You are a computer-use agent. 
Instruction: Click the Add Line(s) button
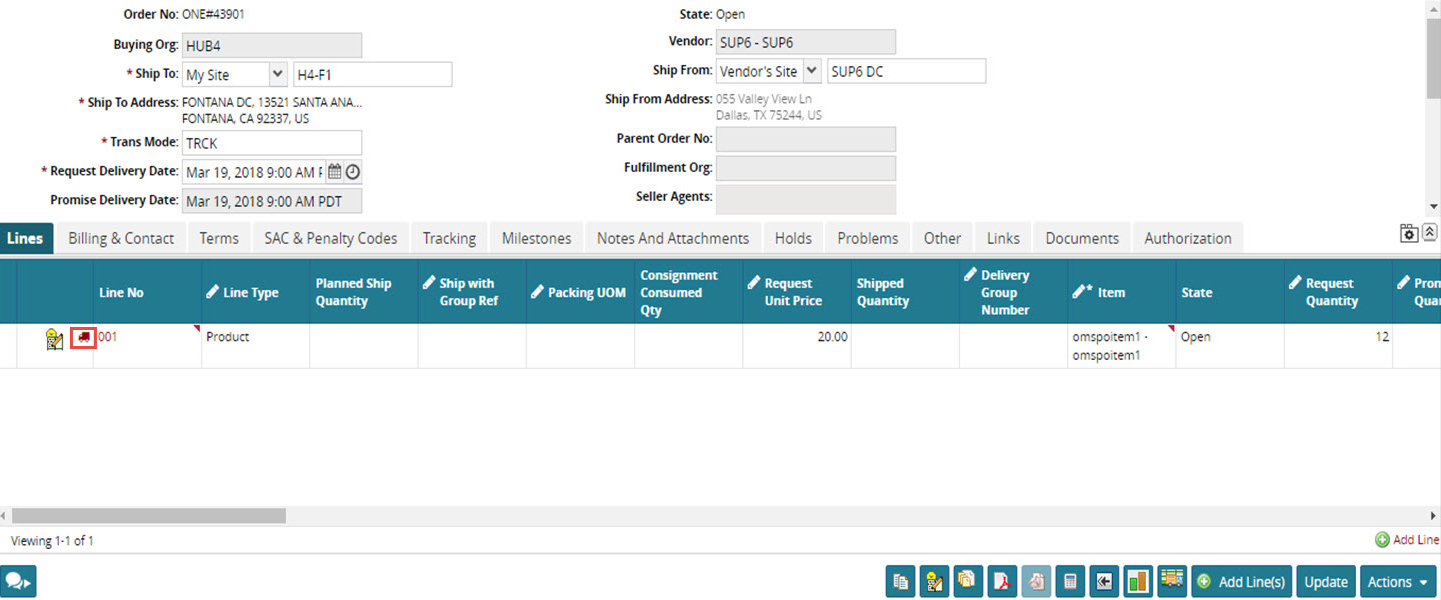(x=1242, y=582)
